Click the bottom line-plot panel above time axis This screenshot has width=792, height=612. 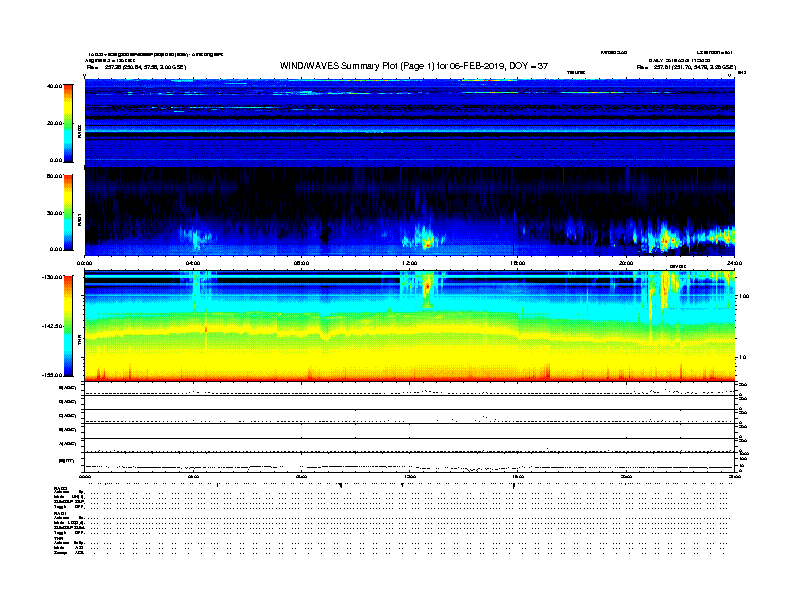point(410,463)
